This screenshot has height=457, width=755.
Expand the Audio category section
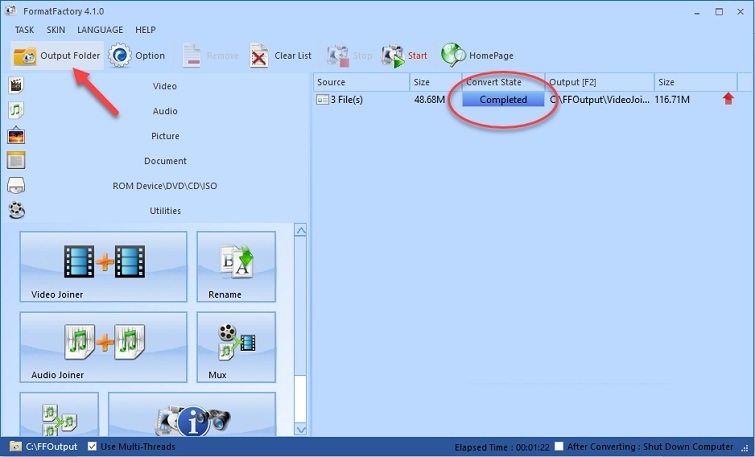point(165,111)
